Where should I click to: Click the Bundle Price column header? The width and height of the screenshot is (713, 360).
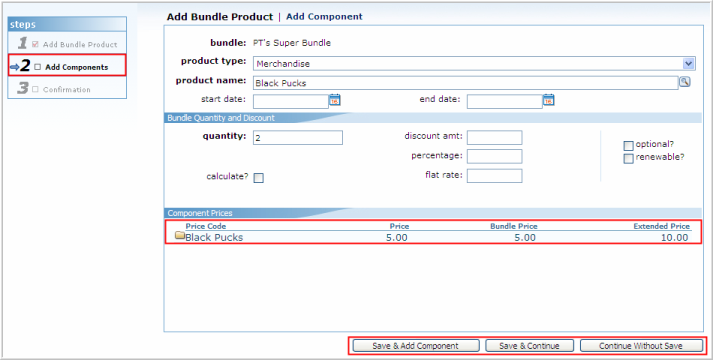(514, 226)
